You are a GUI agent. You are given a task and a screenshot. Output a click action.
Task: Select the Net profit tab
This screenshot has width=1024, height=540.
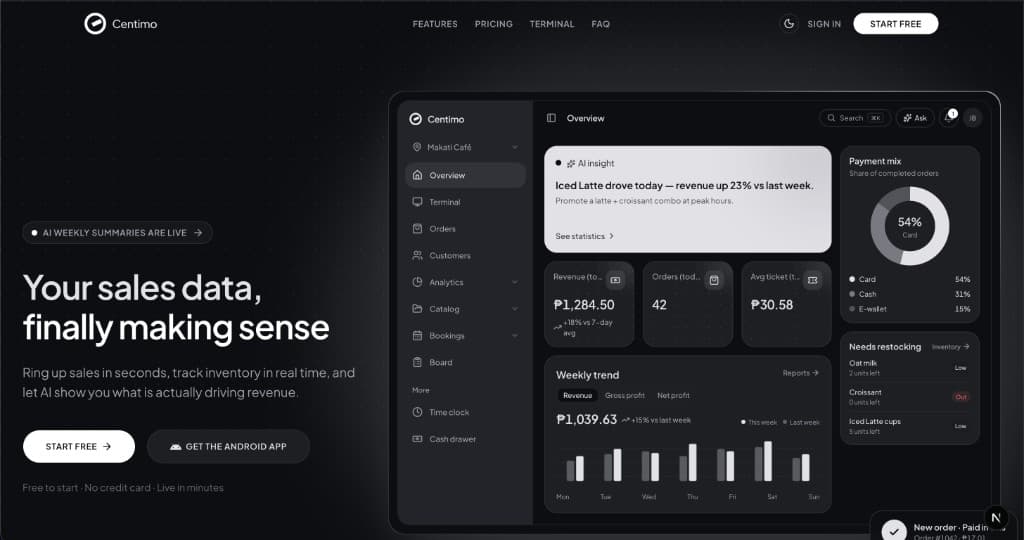(x=673, y=396)
